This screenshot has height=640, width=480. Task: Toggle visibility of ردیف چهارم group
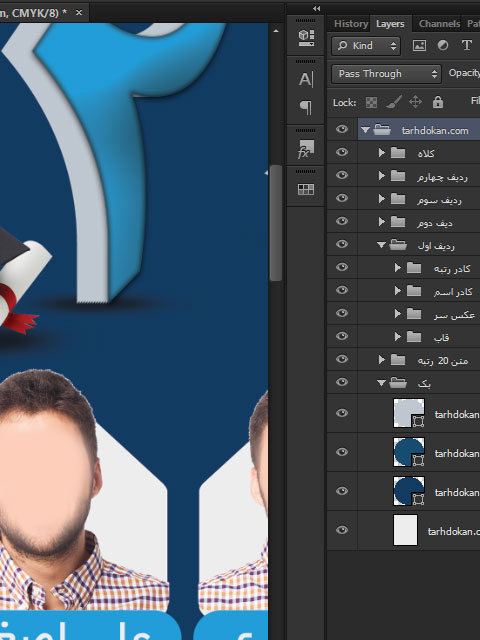click(342, 175)
